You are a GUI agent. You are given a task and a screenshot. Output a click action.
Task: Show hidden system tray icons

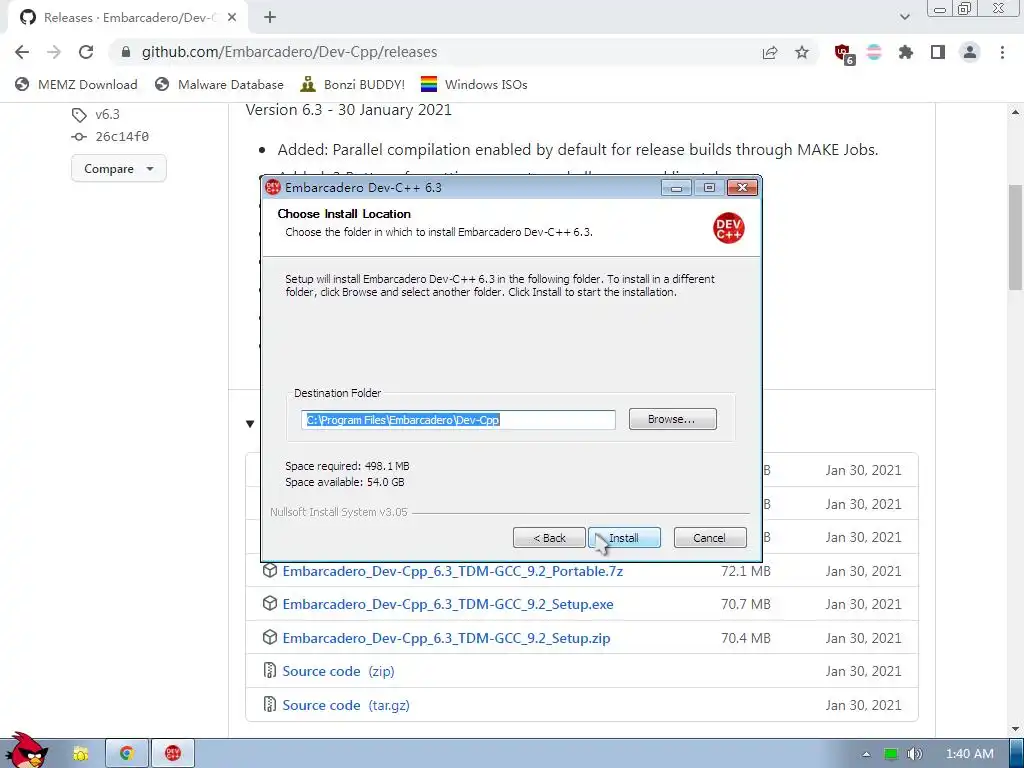(x=866, y=755)
